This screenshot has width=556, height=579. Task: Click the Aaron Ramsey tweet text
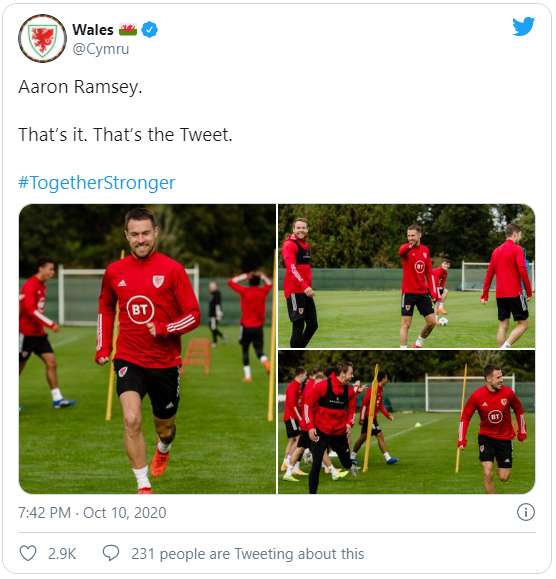click(x=80, y=87)
